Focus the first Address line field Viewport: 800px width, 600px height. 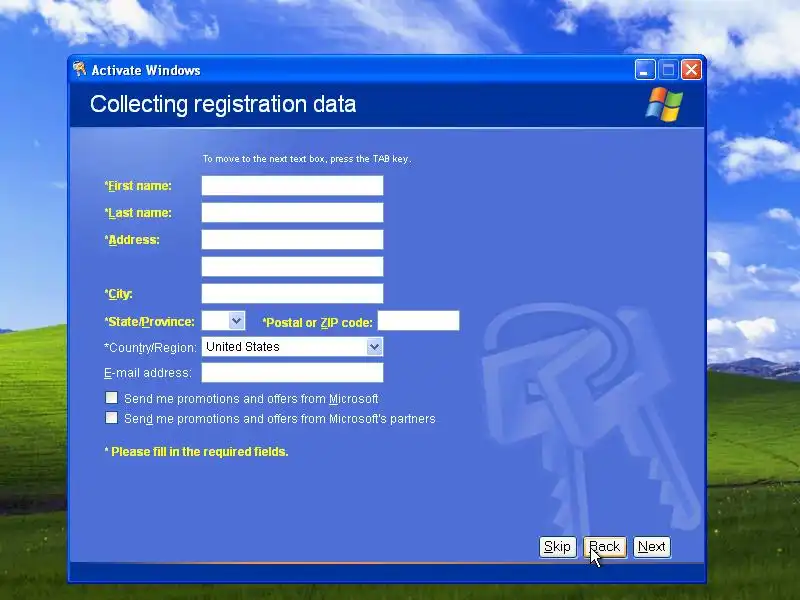point(292,240)
